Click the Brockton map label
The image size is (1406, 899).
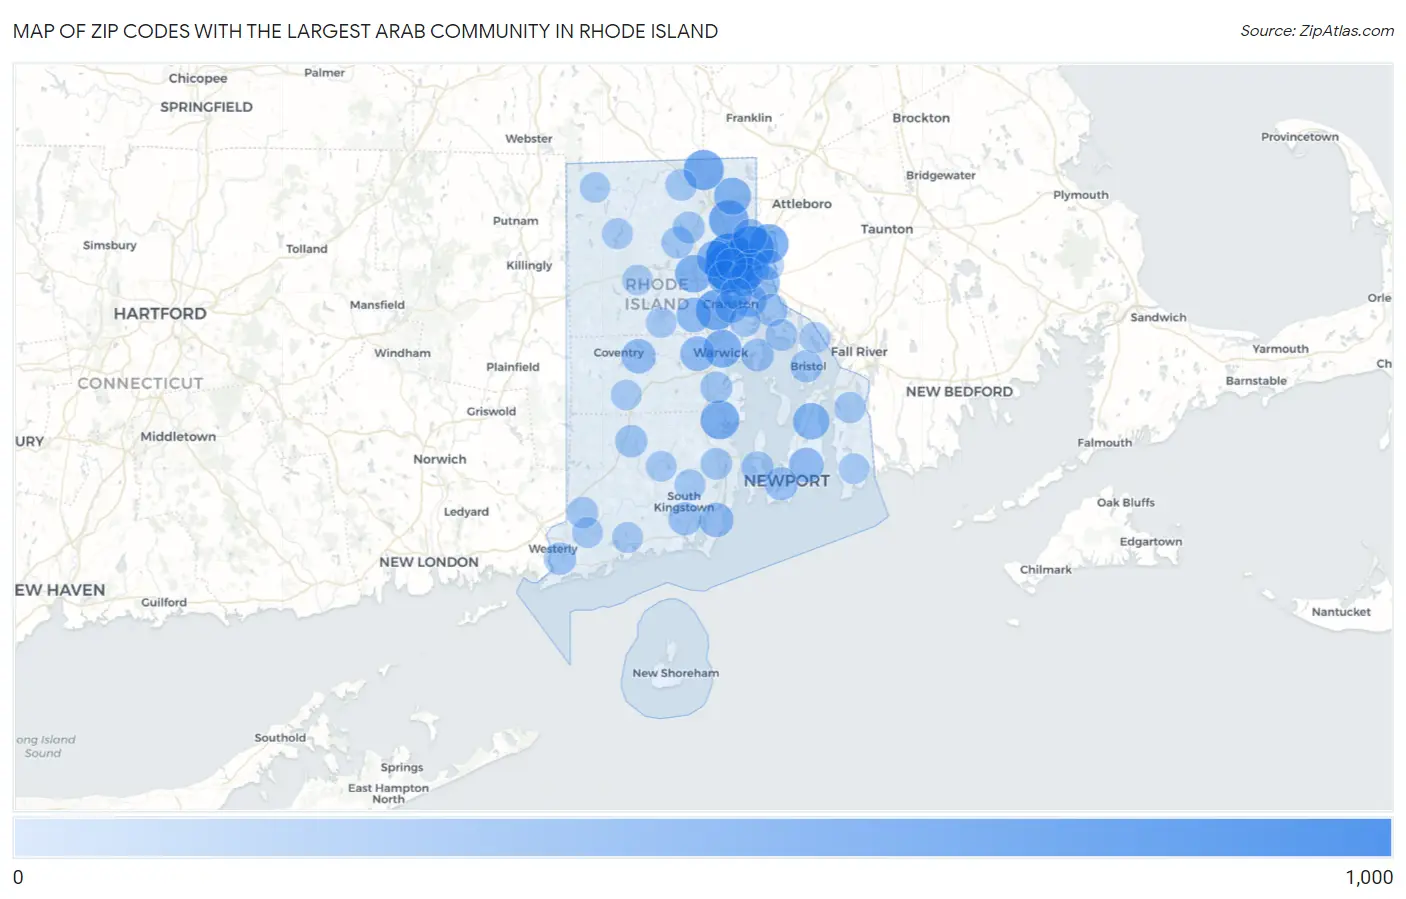tap(921, 118)
